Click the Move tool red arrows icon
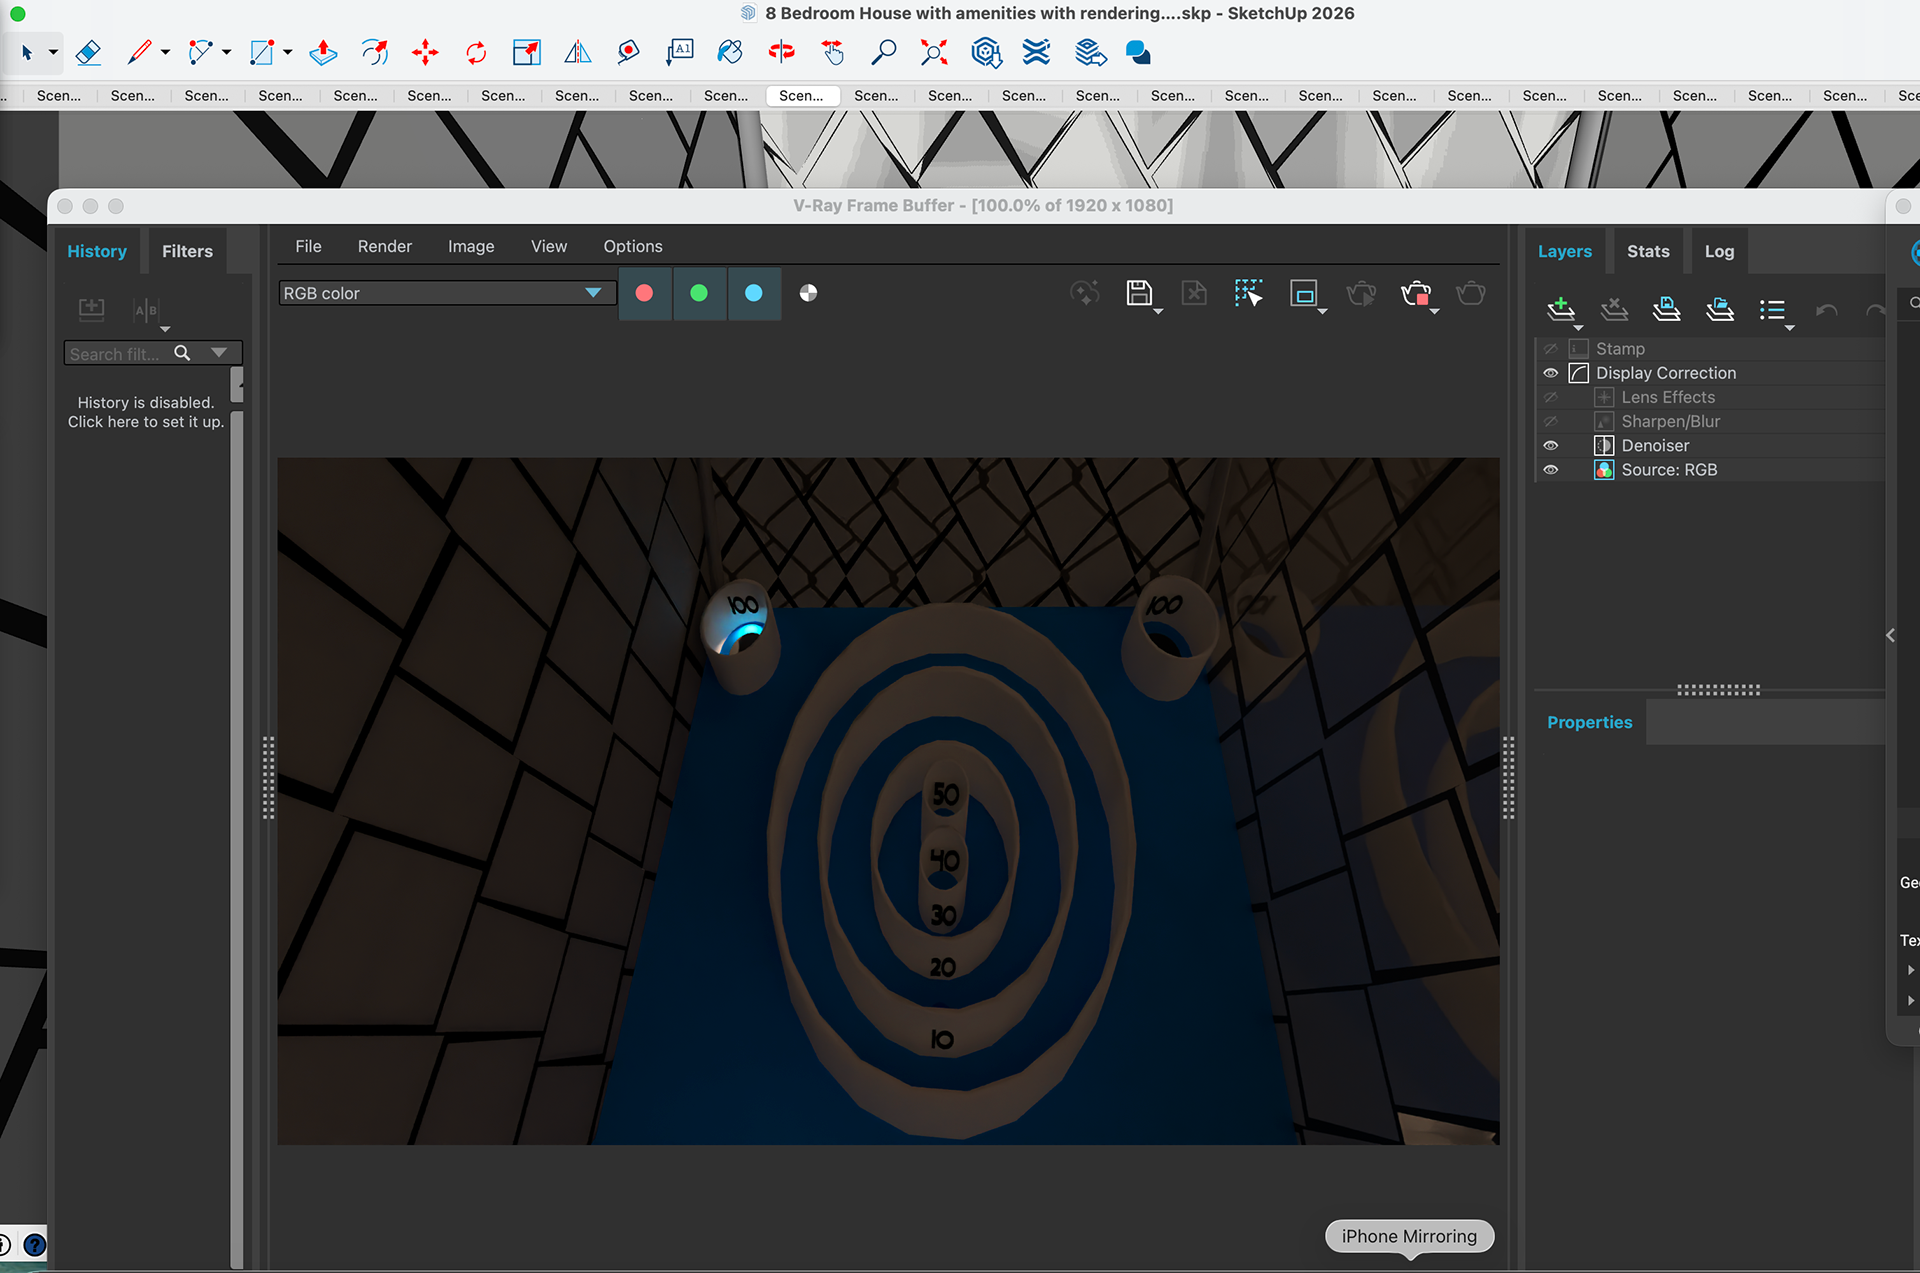 point(425,53)
